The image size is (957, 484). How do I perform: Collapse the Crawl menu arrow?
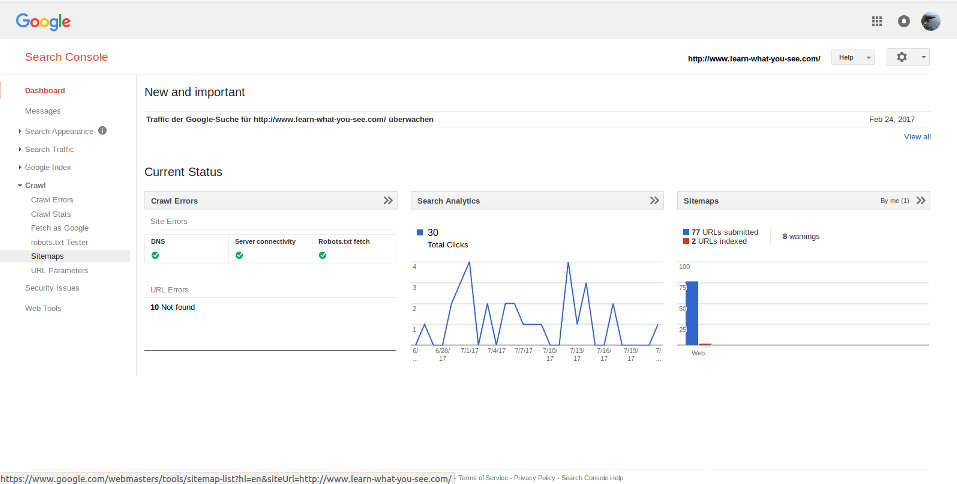[20, 185]
